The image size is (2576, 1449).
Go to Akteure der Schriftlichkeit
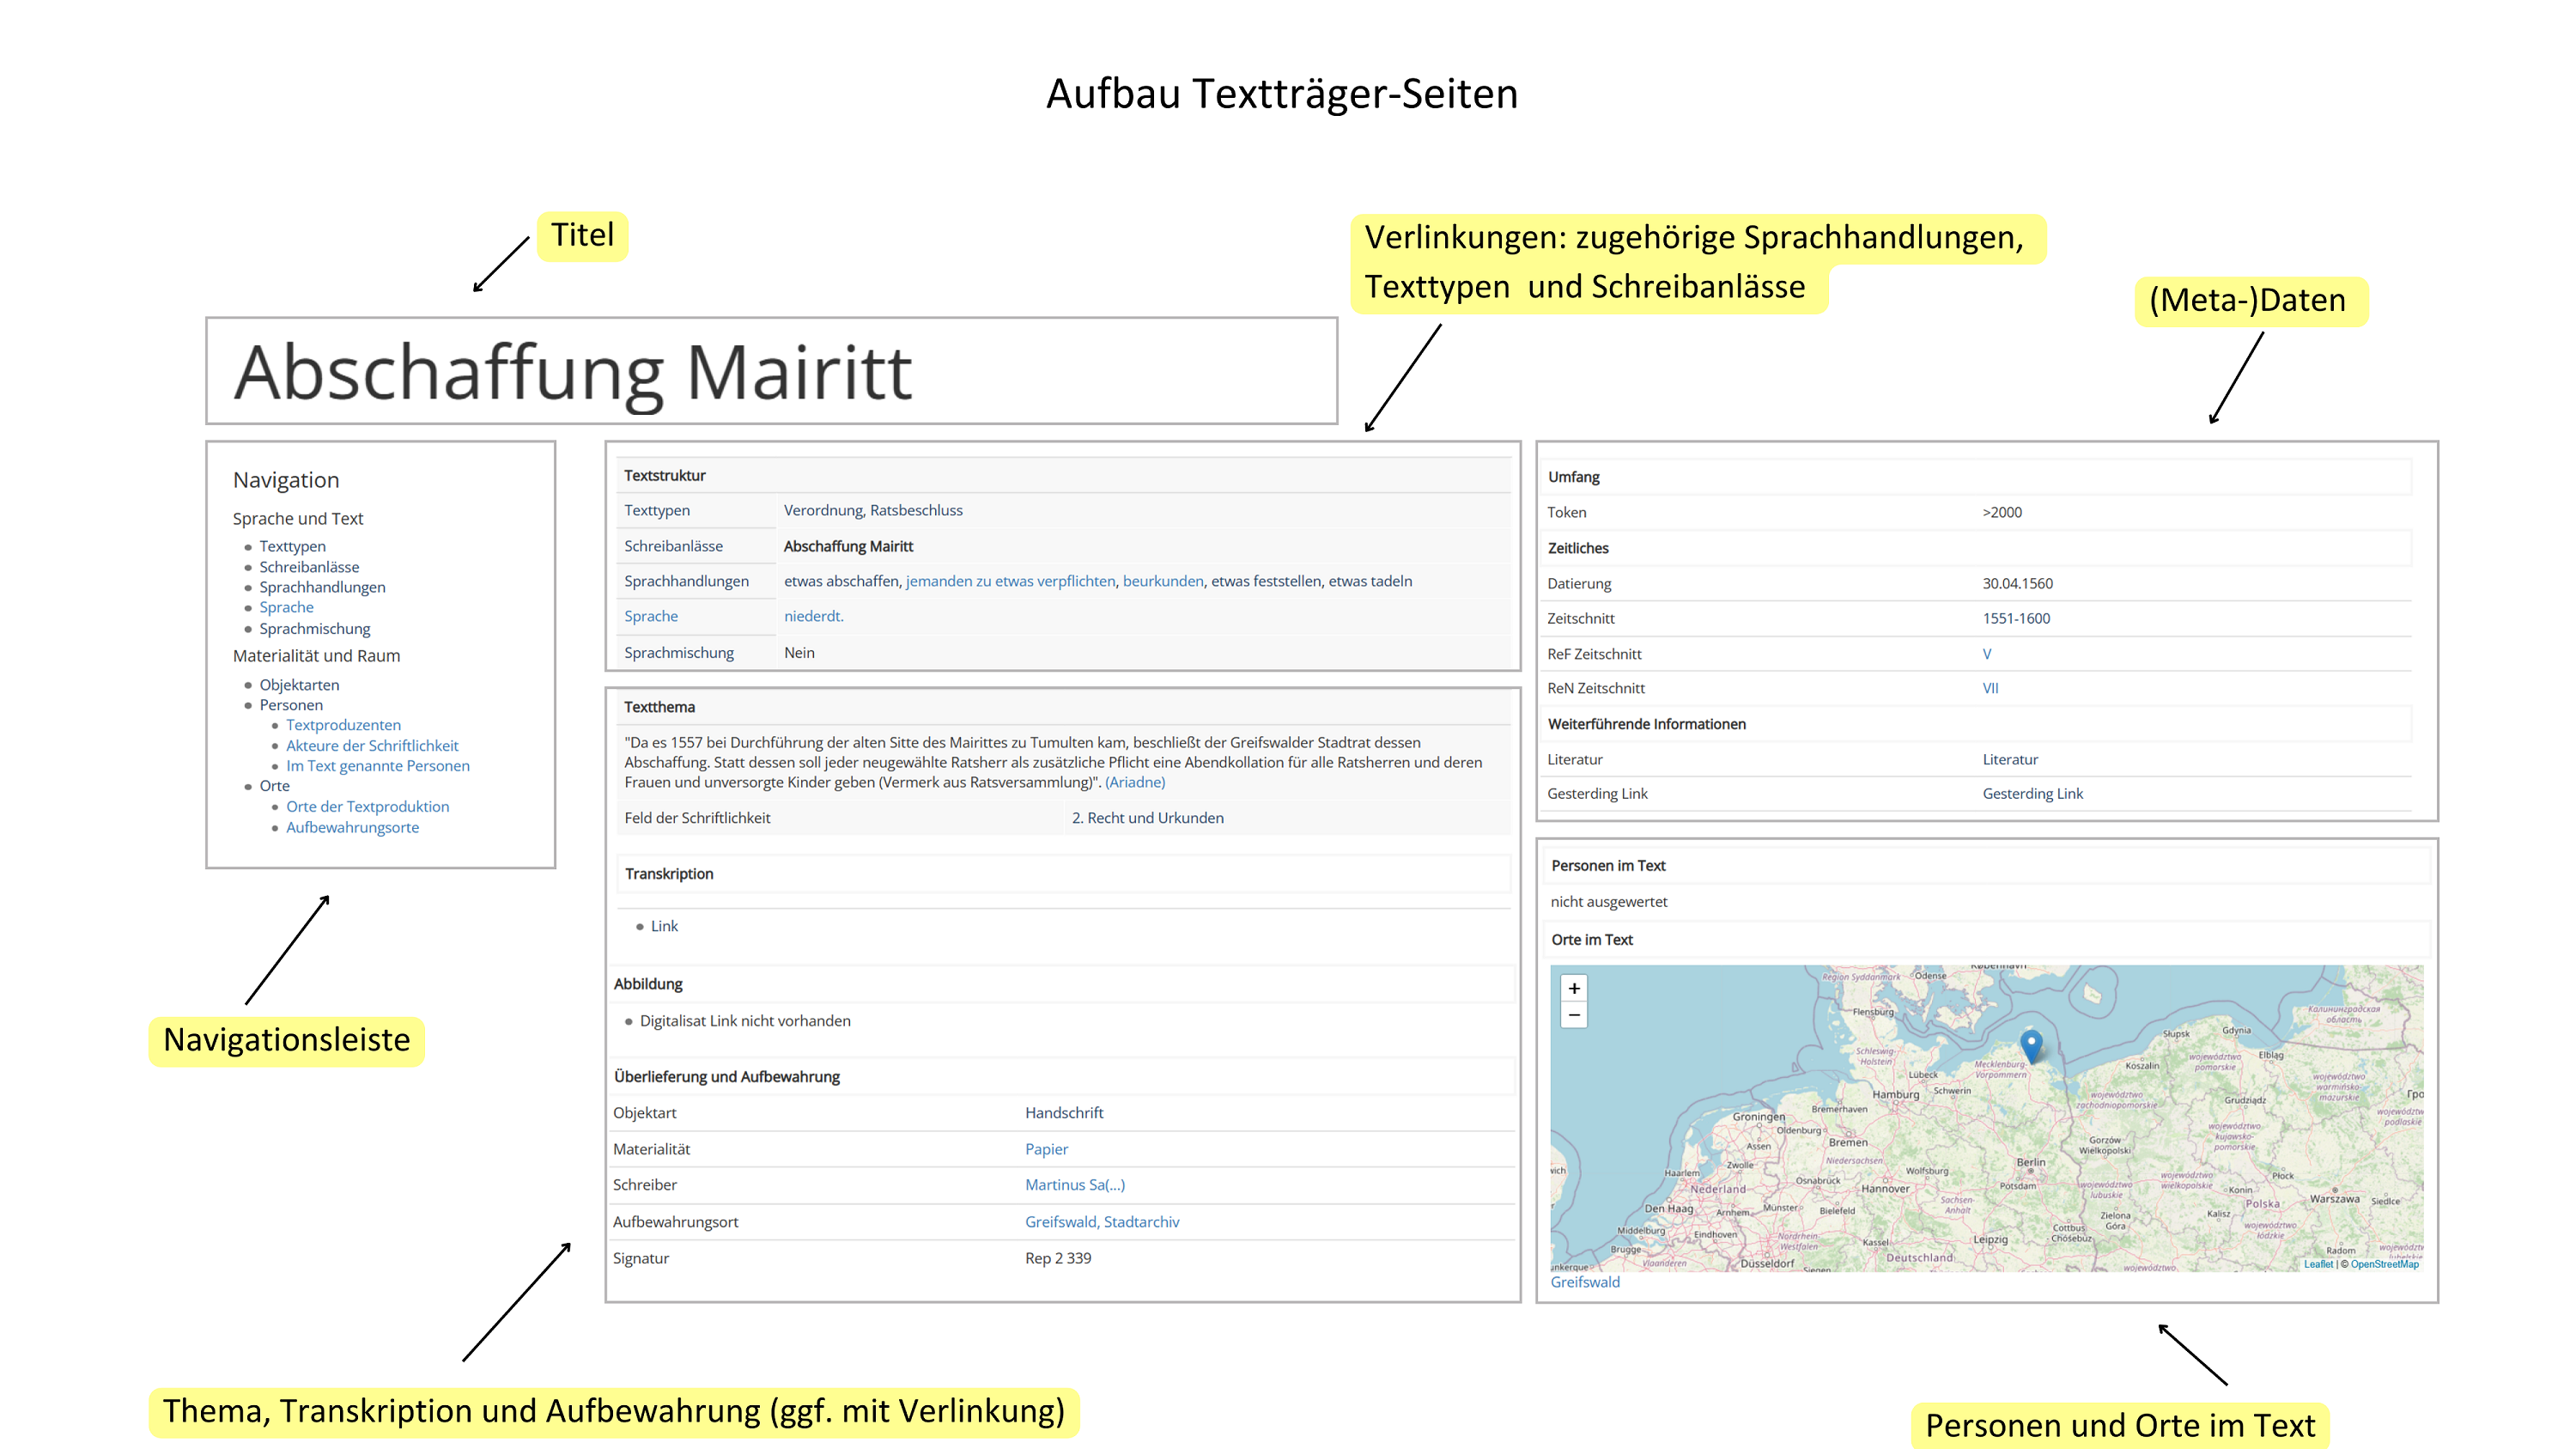point(372,745)
